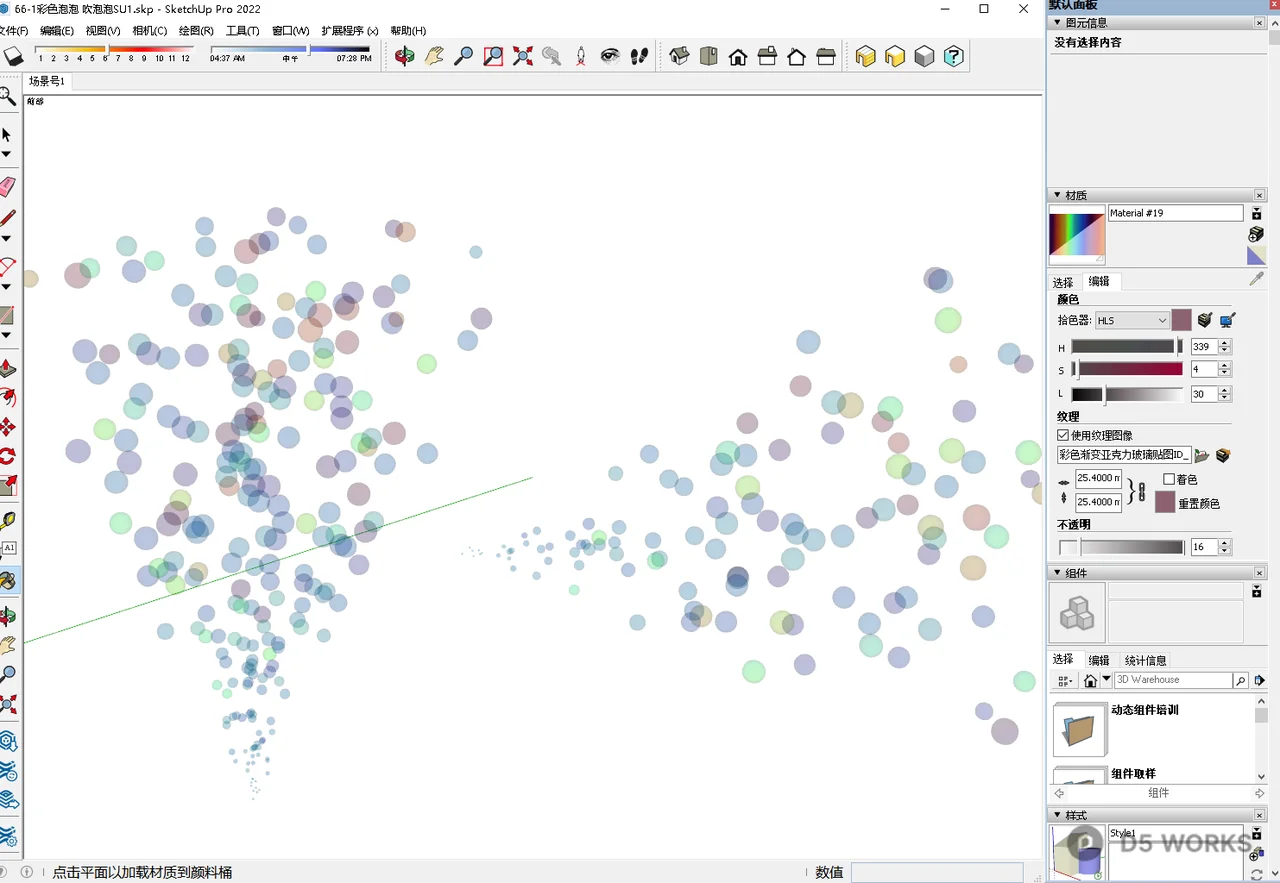The height and width of the screenshot is (883, 1280).
Task: Activate the Look Around eye tool
Action: pos(610,56)
